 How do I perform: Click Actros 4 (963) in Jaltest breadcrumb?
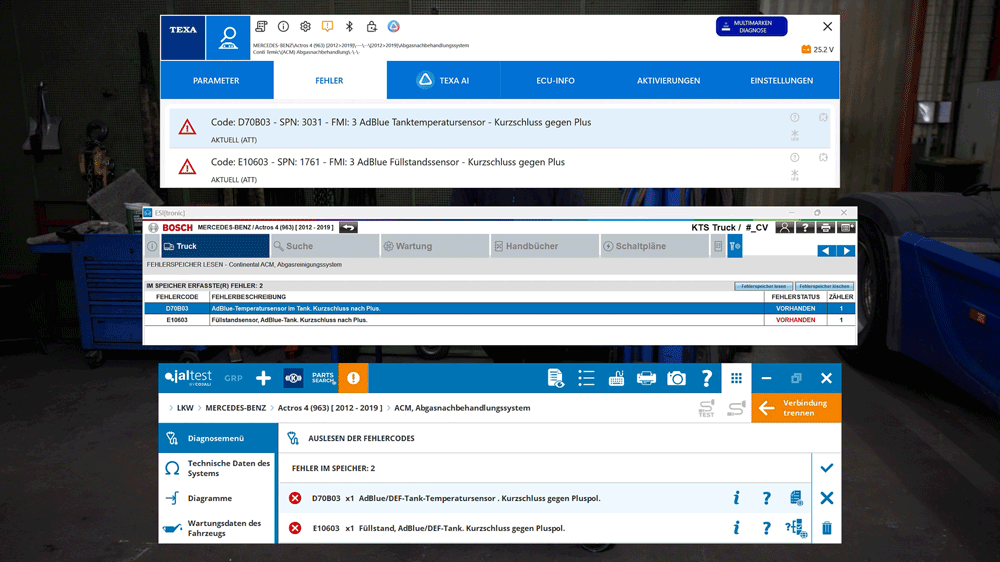(x=330, y=408)
